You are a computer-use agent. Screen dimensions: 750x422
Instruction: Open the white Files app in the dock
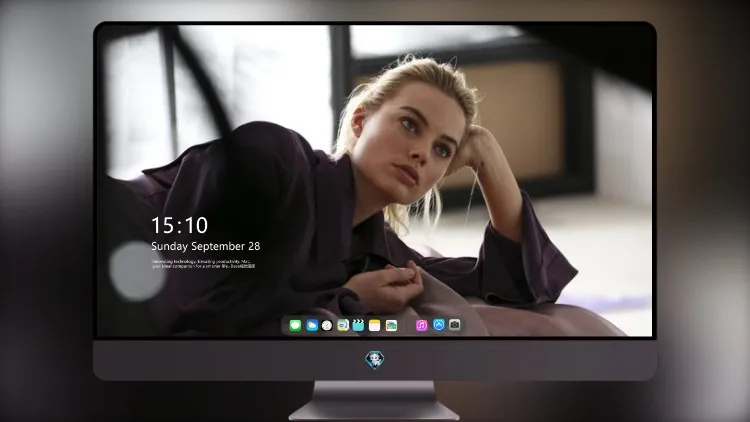pos(391,326)
